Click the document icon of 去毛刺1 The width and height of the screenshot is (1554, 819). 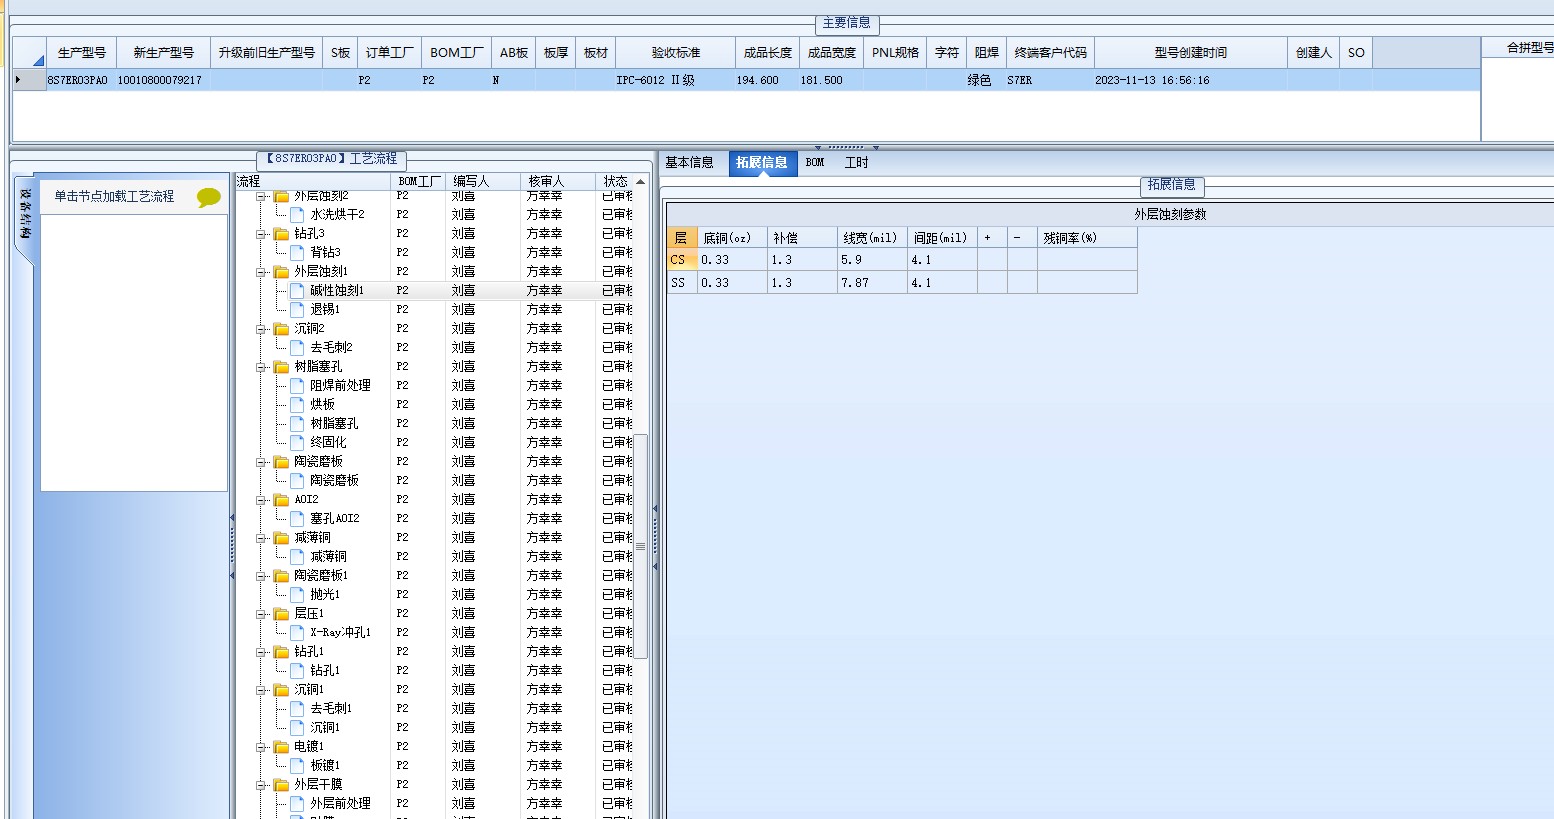[297, 708]
